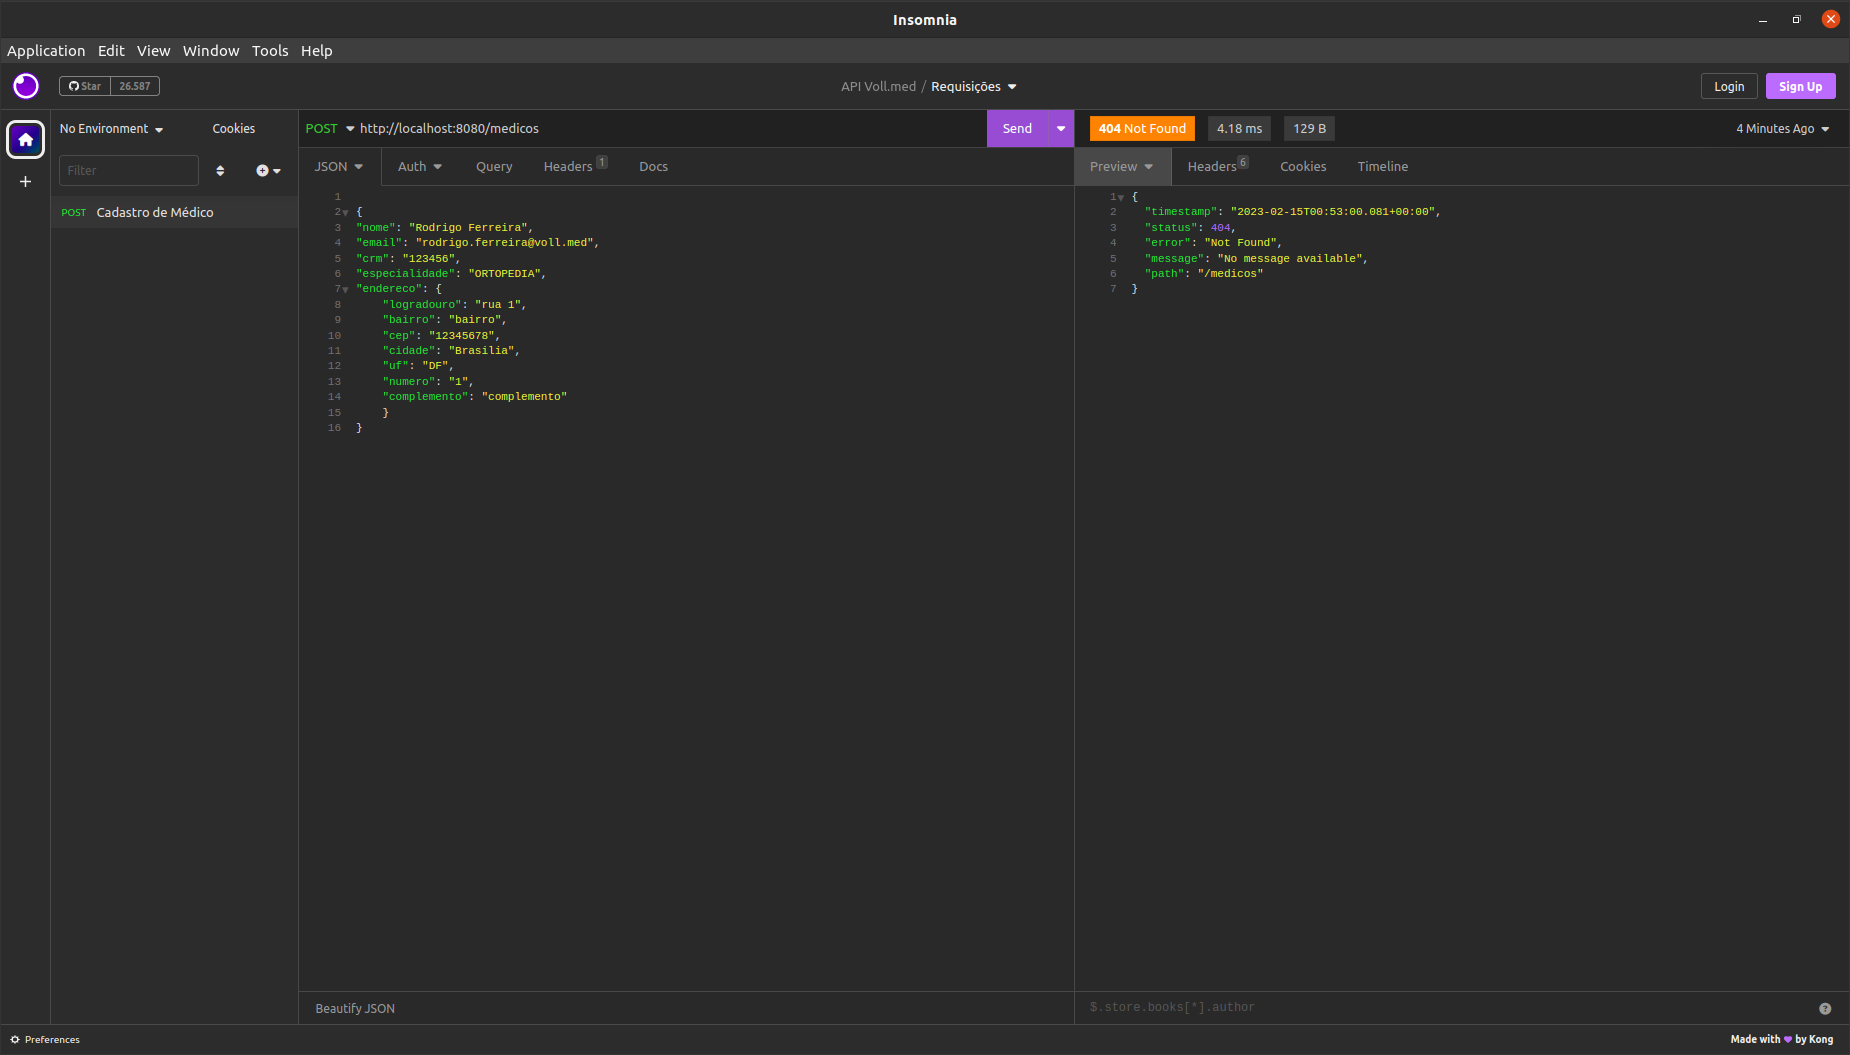Open the create request plus dropdown
The image size is (1850, 1055).
point(268,171)
